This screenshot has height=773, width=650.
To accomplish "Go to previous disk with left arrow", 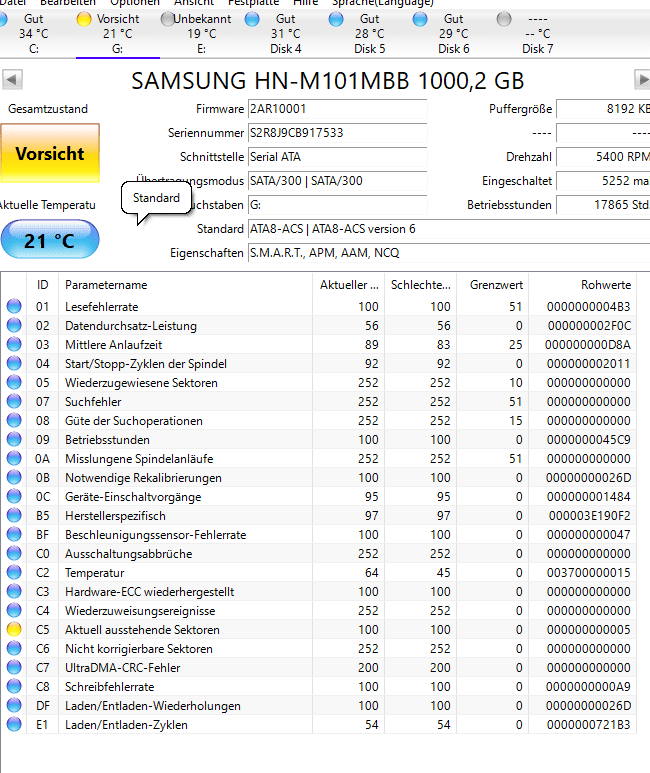I will [x=12, y=79].
